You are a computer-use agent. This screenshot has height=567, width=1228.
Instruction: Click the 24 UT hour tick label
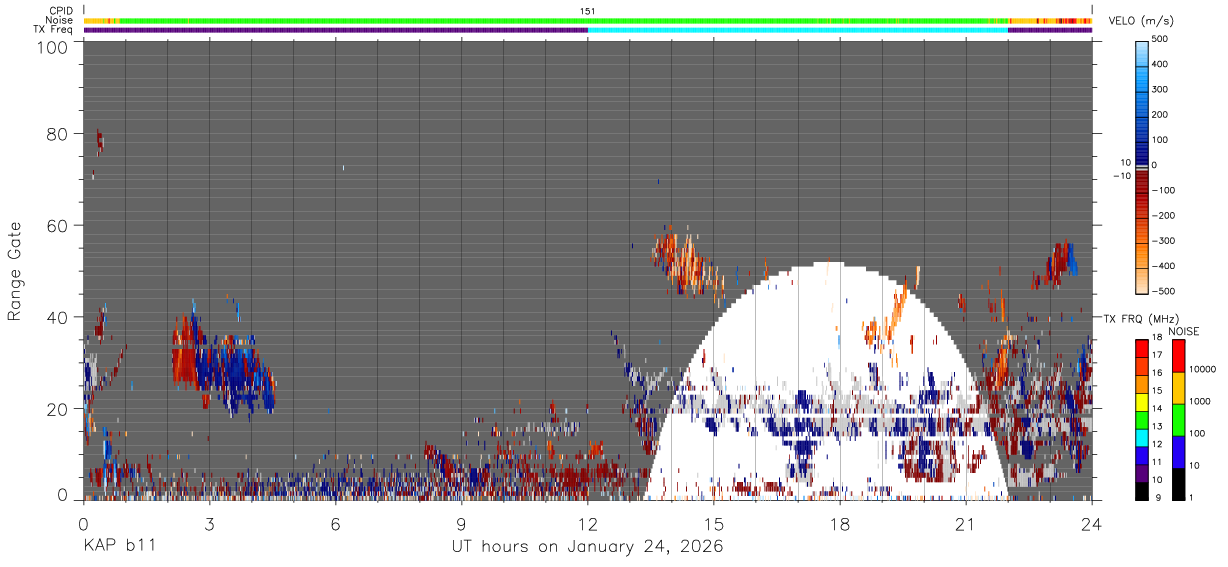pyautogui.click(x=1092, y=523)
